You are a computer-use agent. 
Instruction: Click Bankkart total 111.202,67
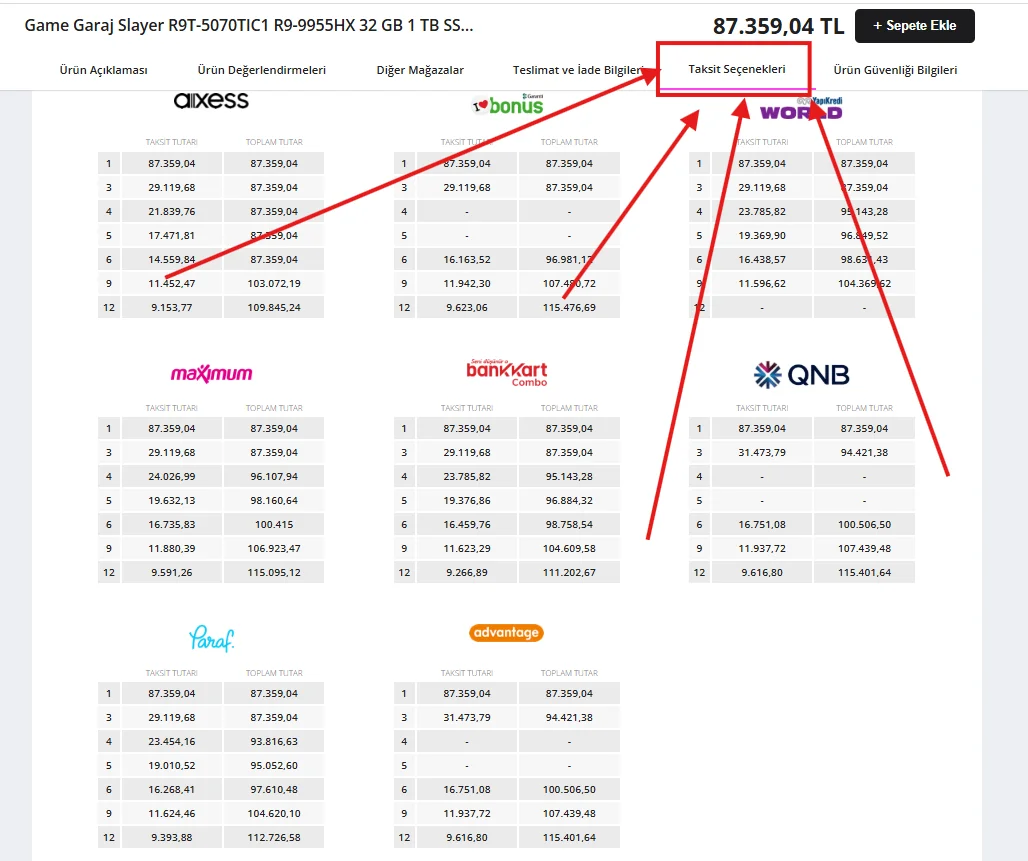point(569,572)
